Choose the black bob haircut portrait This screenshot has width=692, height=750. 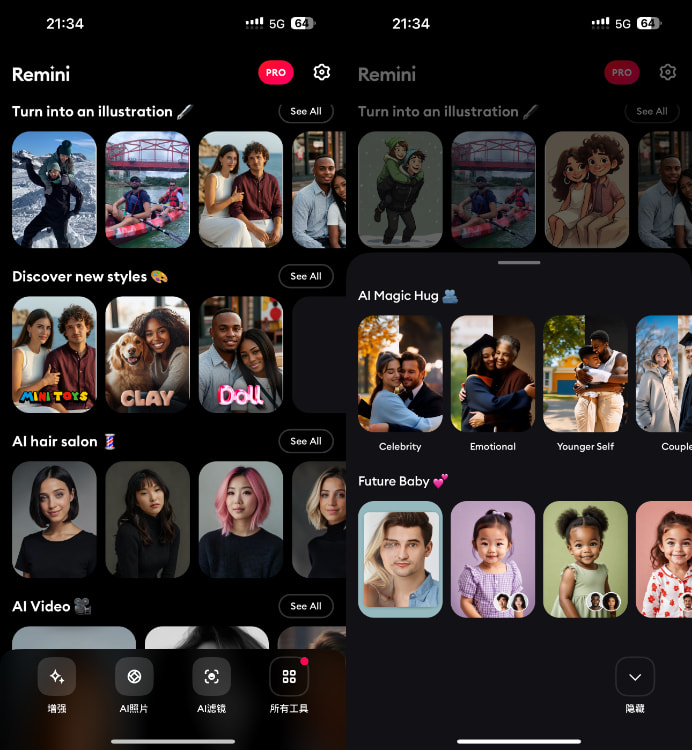54,519
